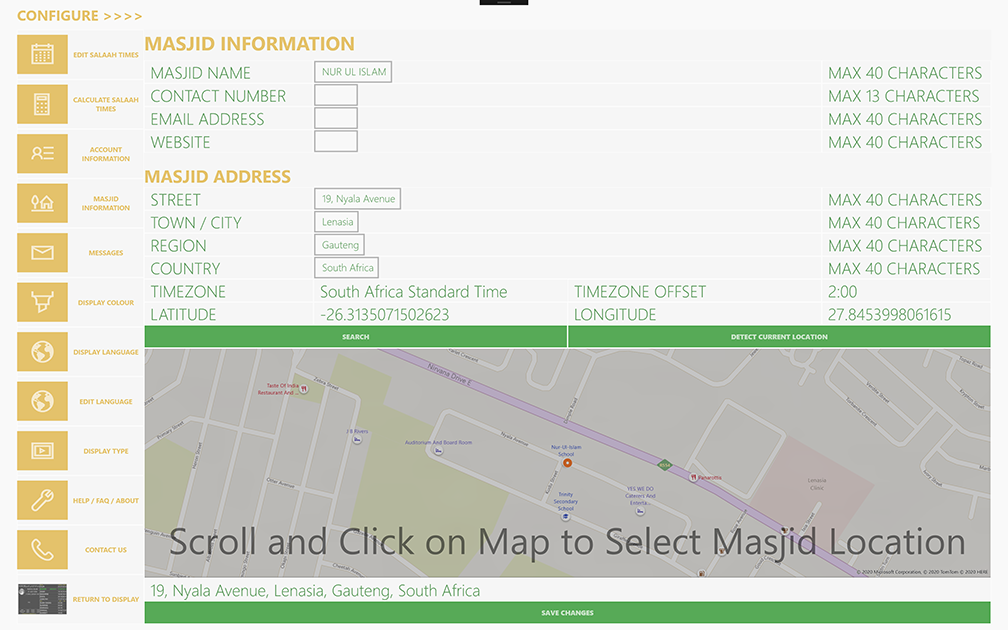Click the Contact Us phone icon

(42, 550)
